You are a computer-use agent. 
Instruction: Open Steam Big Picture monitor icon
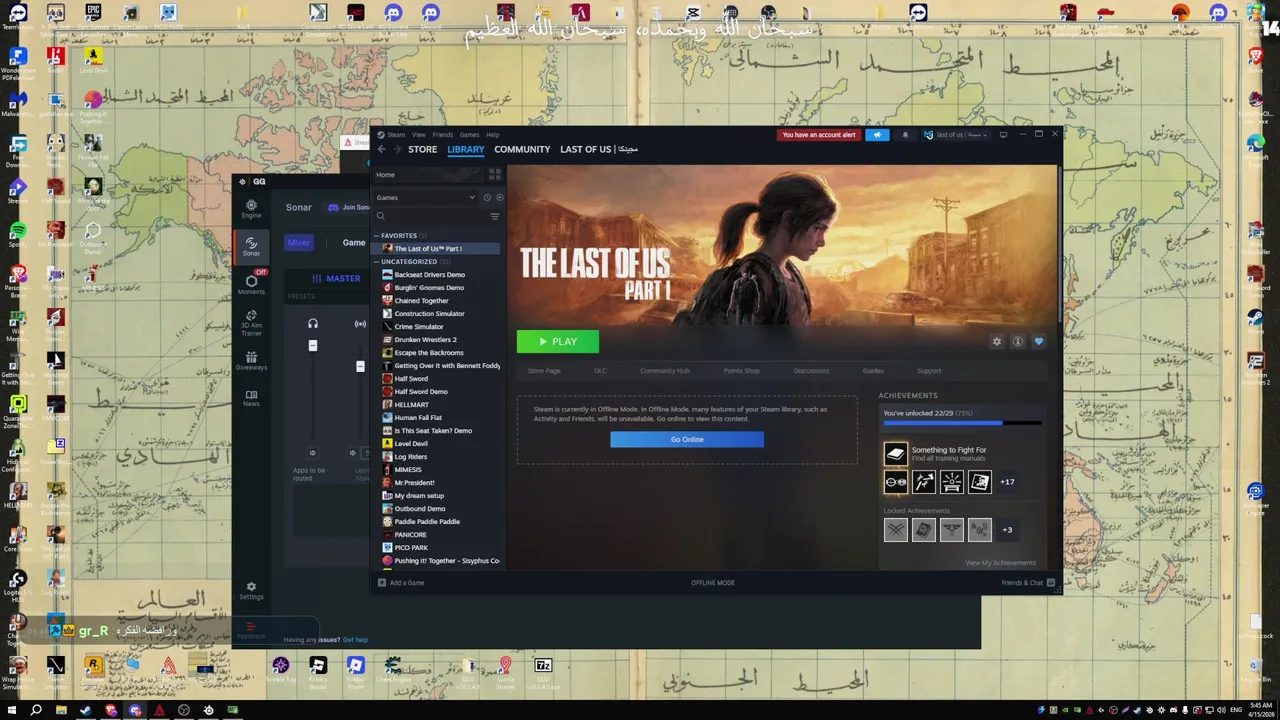1003,134
